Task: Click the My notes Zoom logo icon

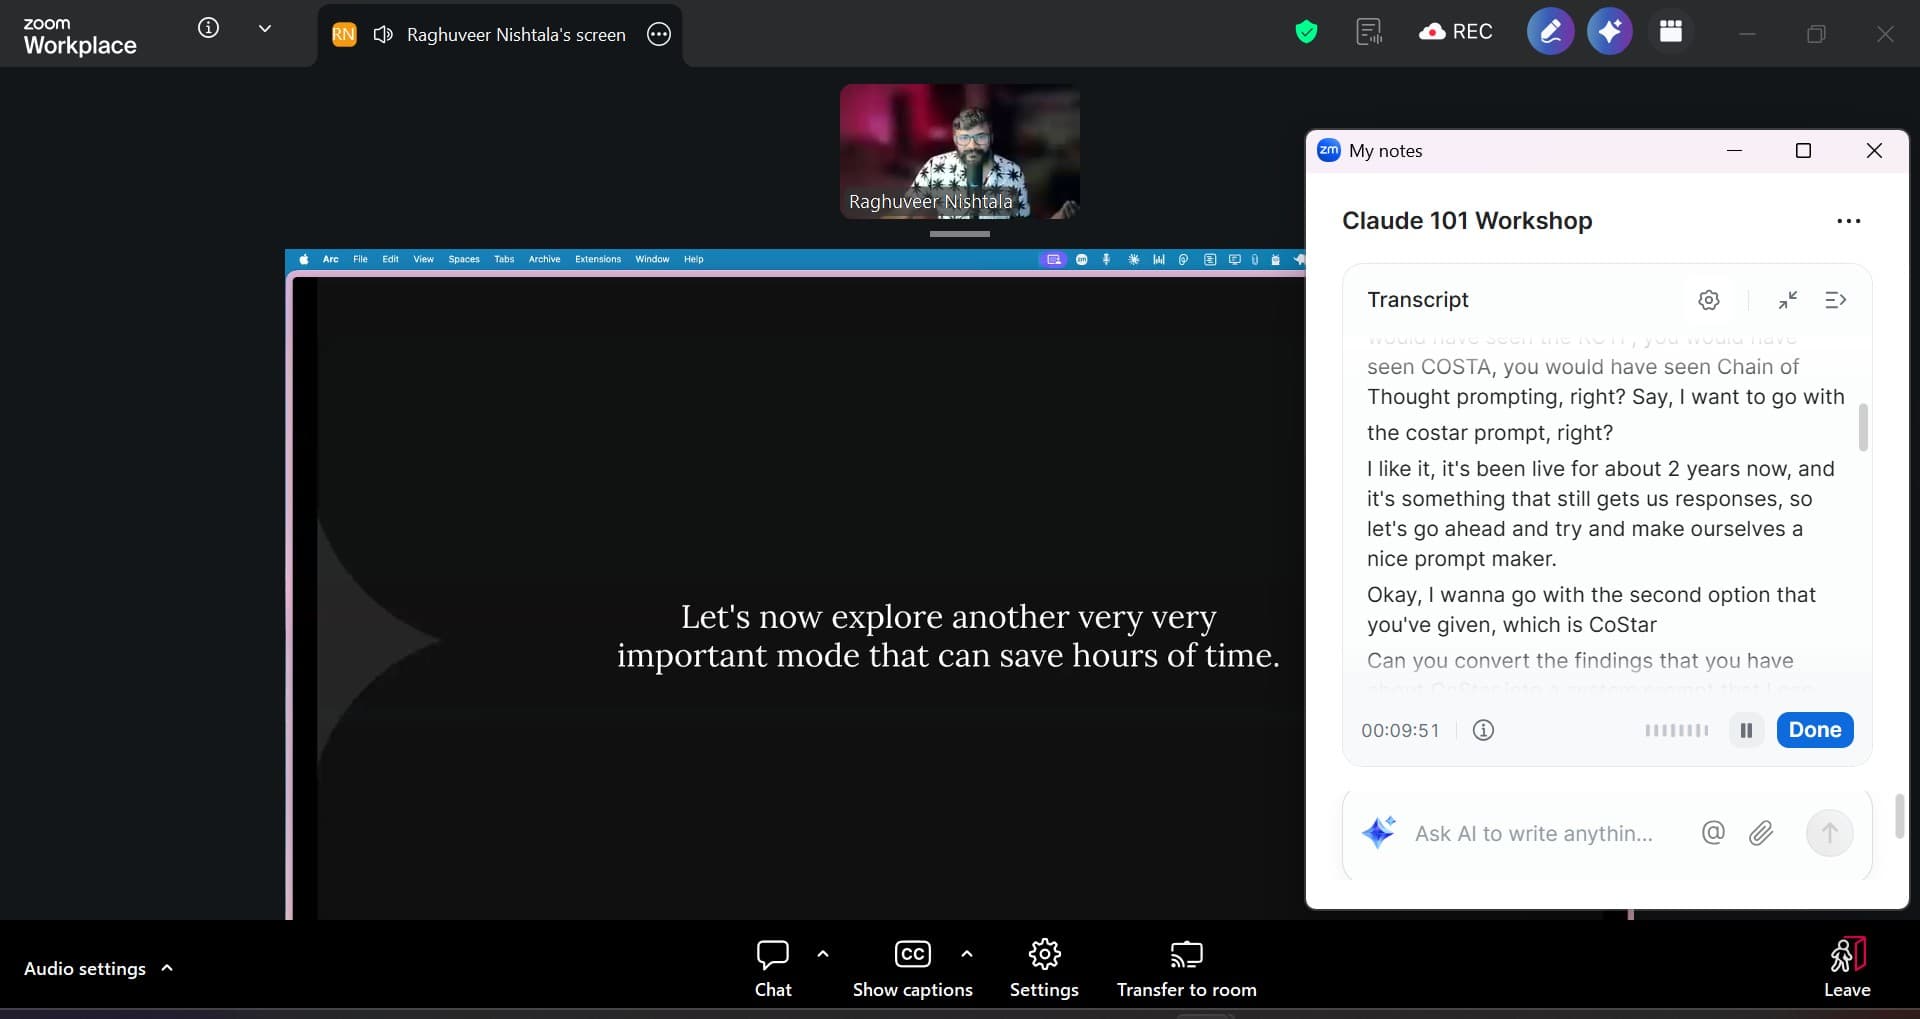Action: click(x=1328, y=150)
